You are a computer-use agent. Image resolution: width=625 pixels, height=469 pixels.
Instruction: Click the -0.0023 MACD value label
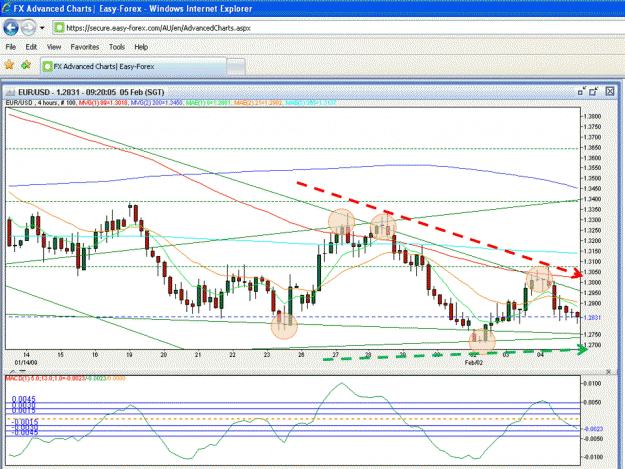(x=593, y=429)
